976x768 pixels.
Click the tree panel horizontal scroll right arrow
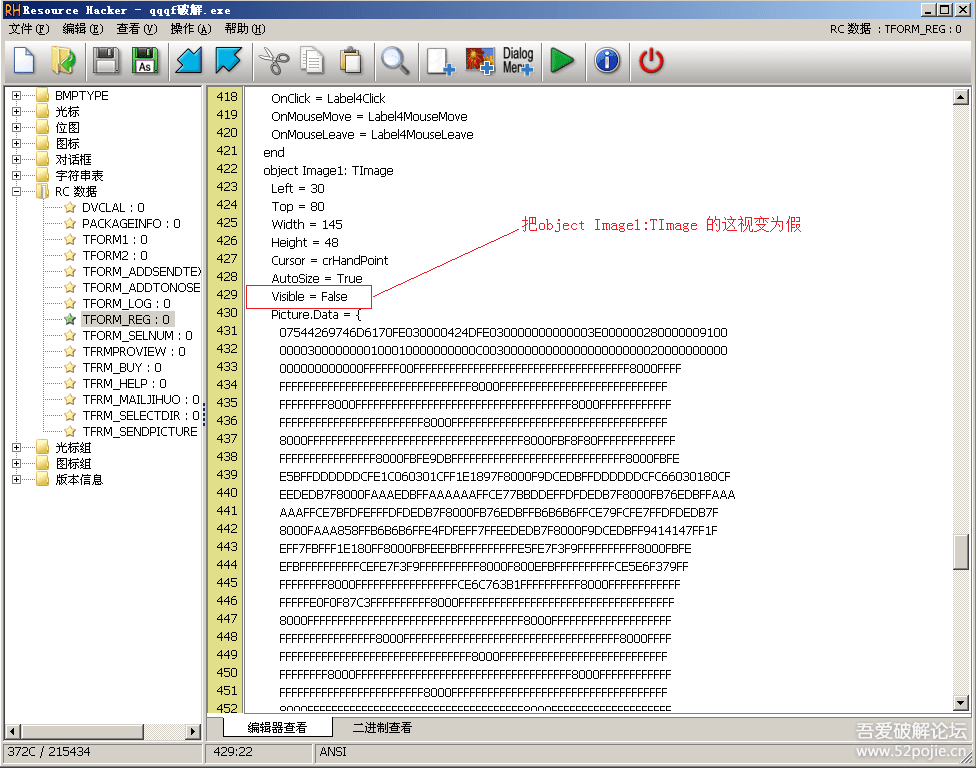pos(194,732)
